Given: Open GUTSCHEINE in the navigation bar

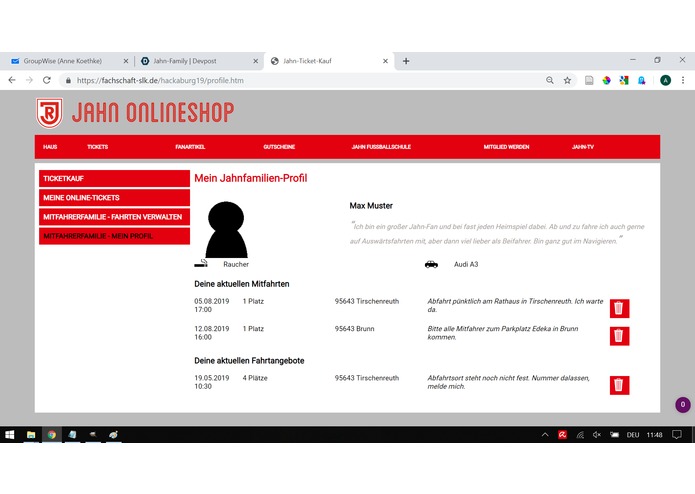Looking at the screenshot, I should coord(279,147).
